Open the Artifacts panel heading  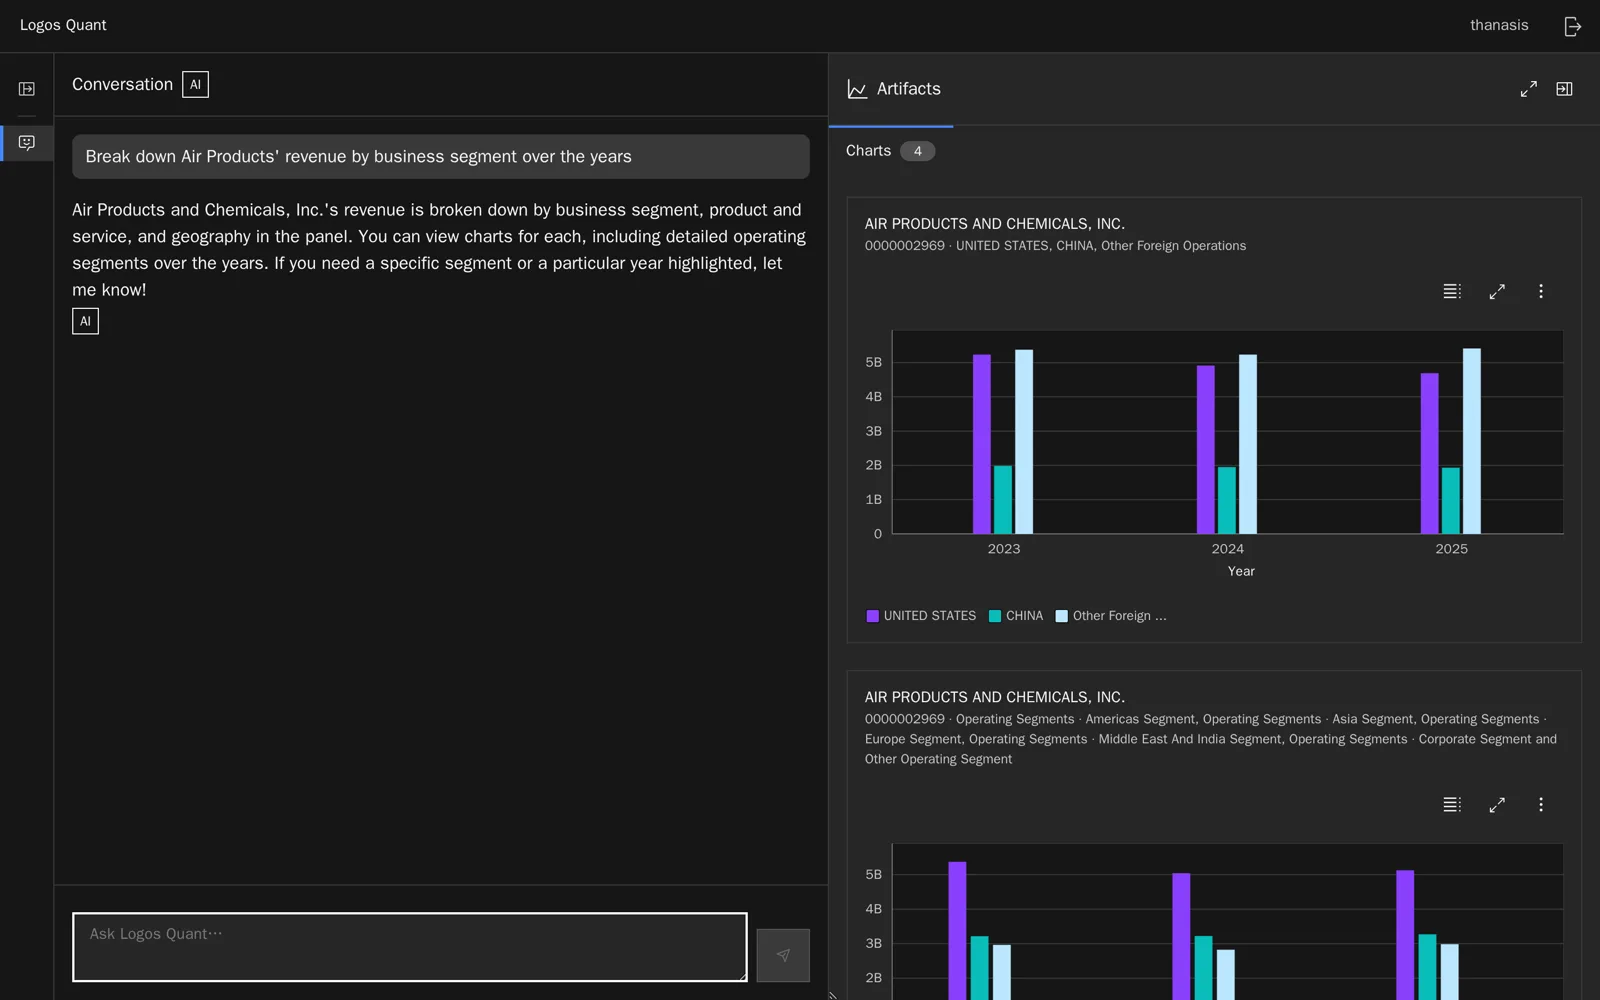908,89
